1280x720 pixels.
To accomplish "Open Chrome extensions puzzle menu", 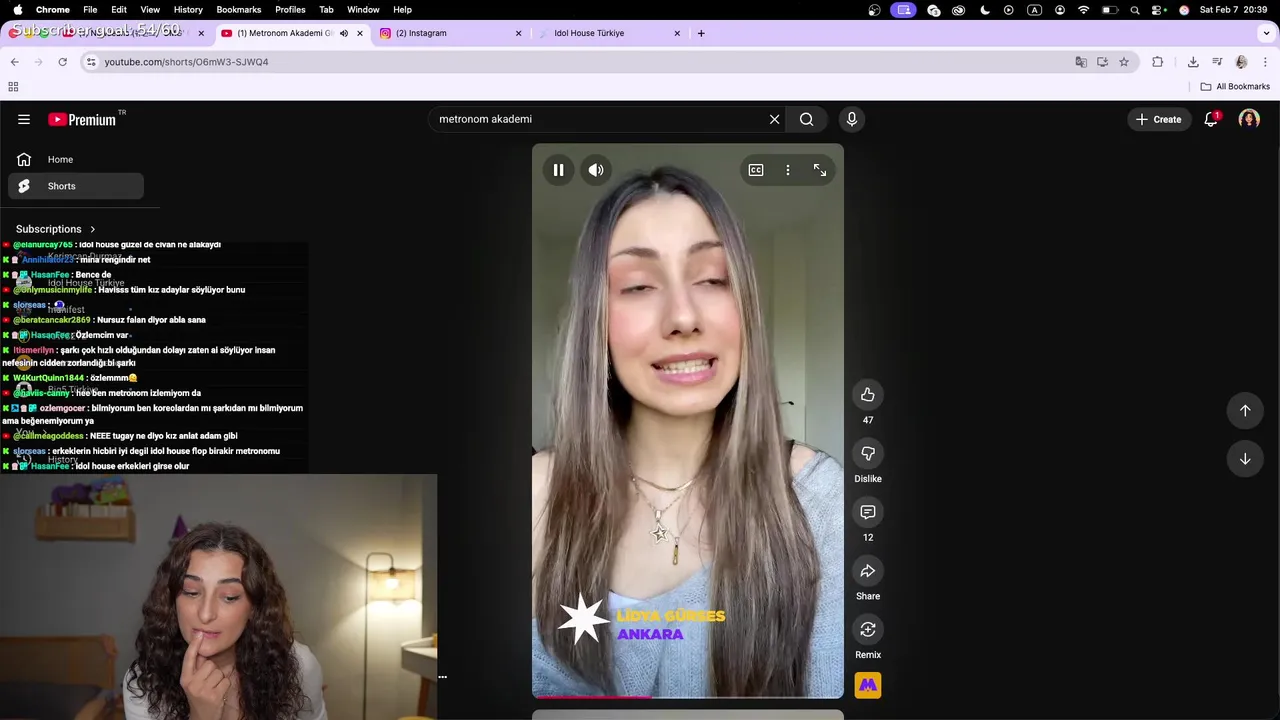I will [1158, 62].
